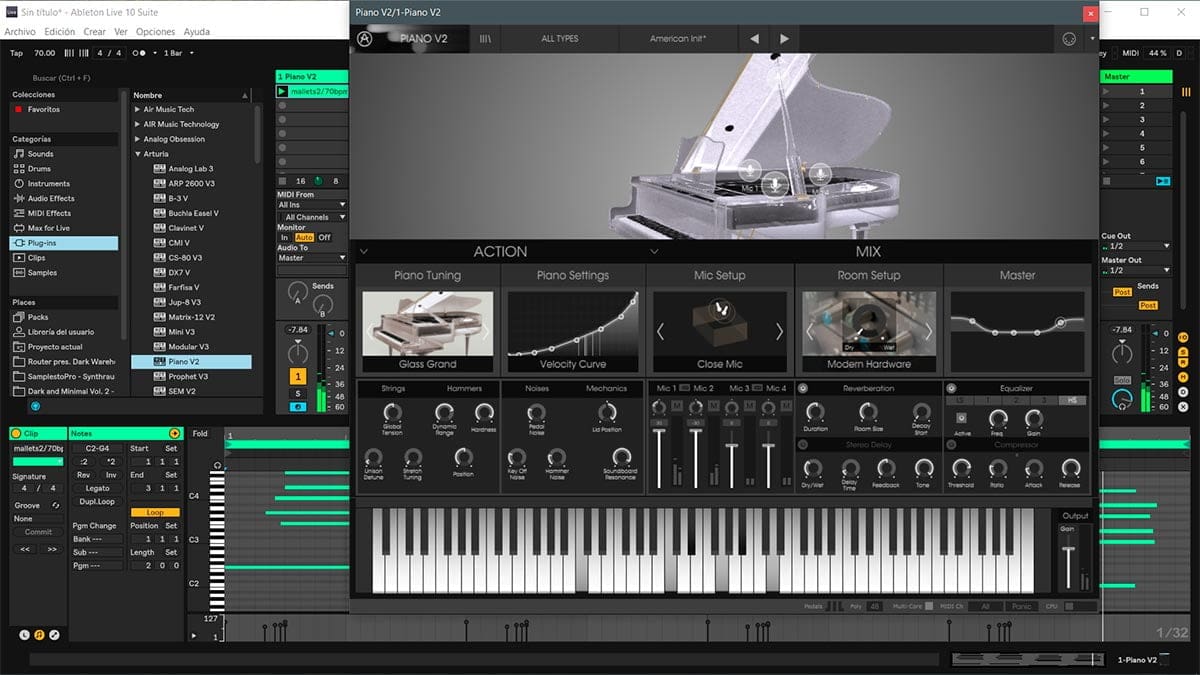Click the Tap tempo button
1200x675 pixels.
coord(16,53)
